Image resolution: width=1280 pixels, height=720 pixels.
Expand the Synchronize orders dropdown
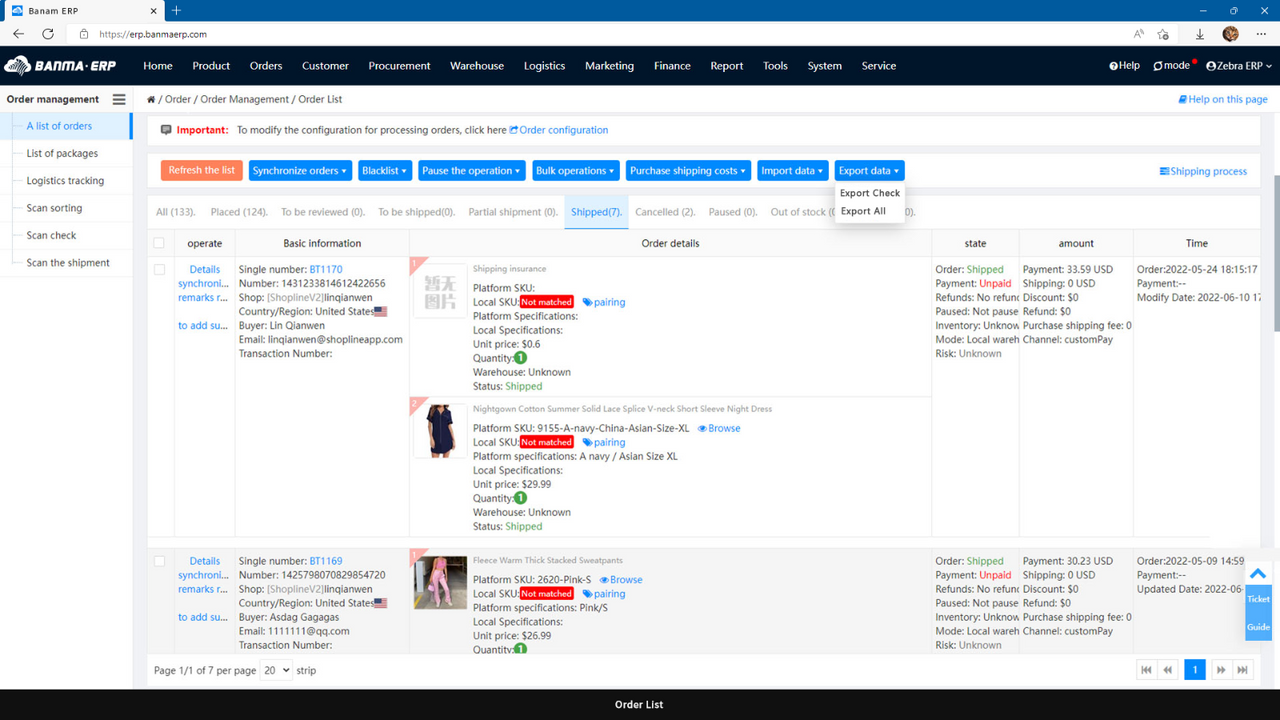tap(300, 170)
